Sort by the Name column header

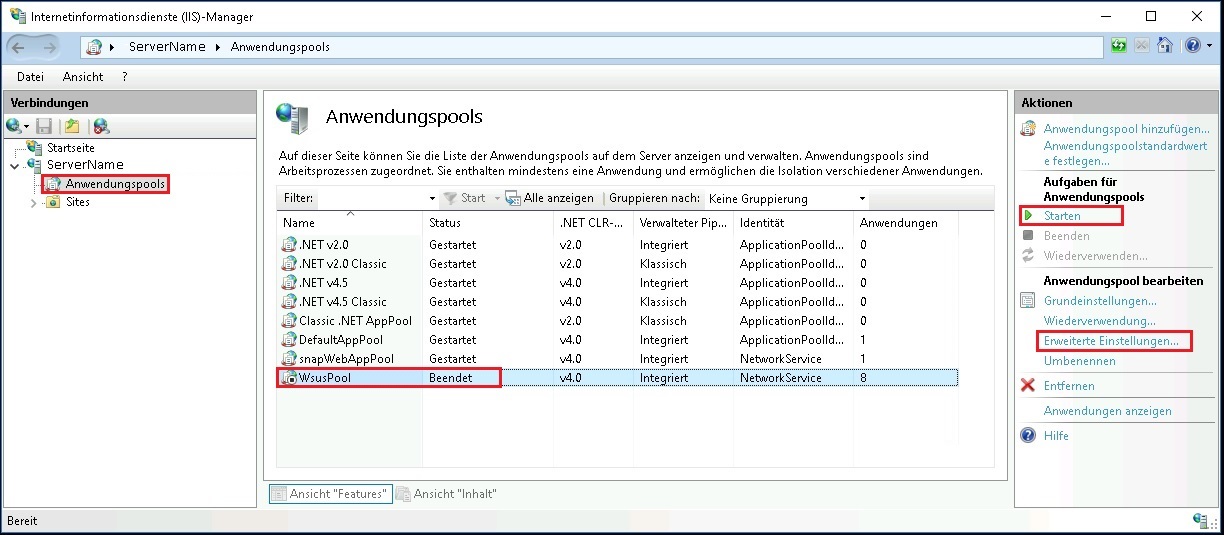pos(349,223)
